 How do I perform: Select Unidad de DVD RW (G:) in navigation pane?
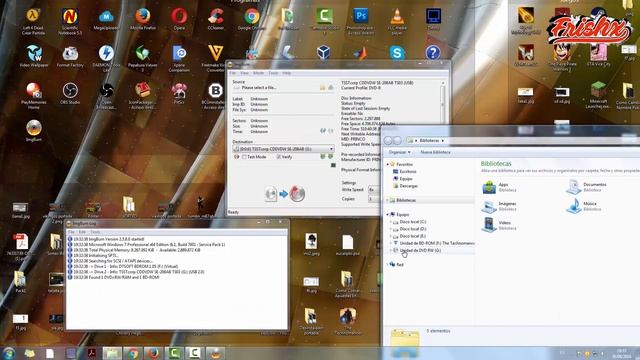pyautogui.click(x=417, y=250)
